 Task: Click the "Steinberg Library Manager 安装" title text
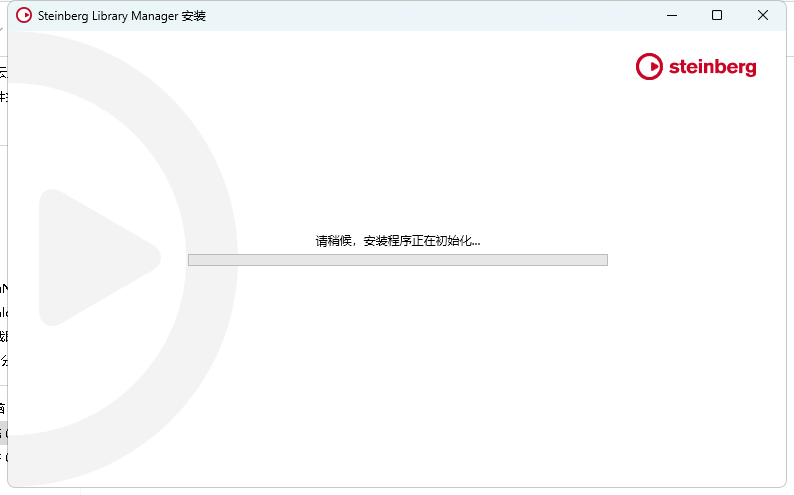click(121, 16)
